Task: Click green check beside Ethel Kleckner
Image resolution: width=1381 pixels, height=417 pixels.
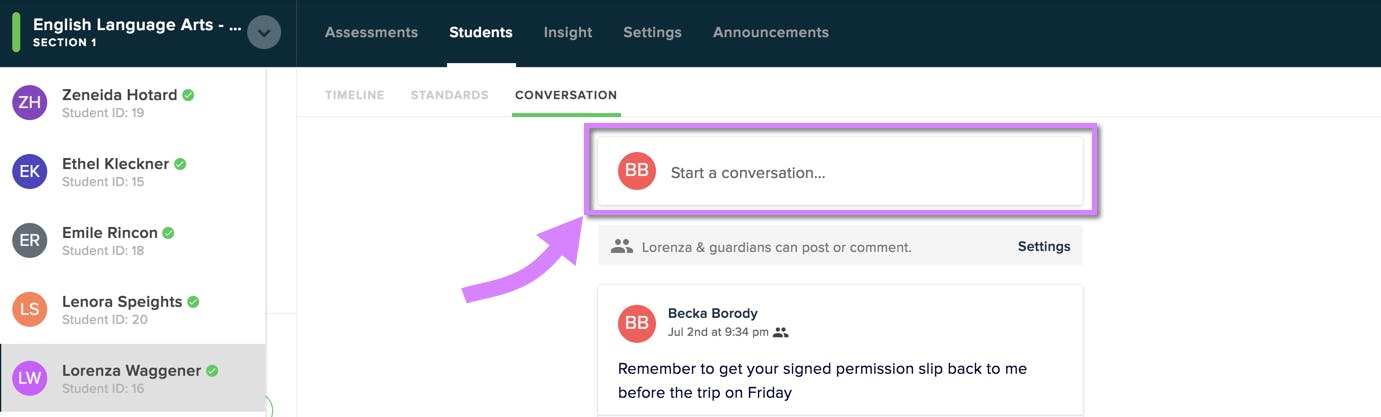Action: coord(180,164)
